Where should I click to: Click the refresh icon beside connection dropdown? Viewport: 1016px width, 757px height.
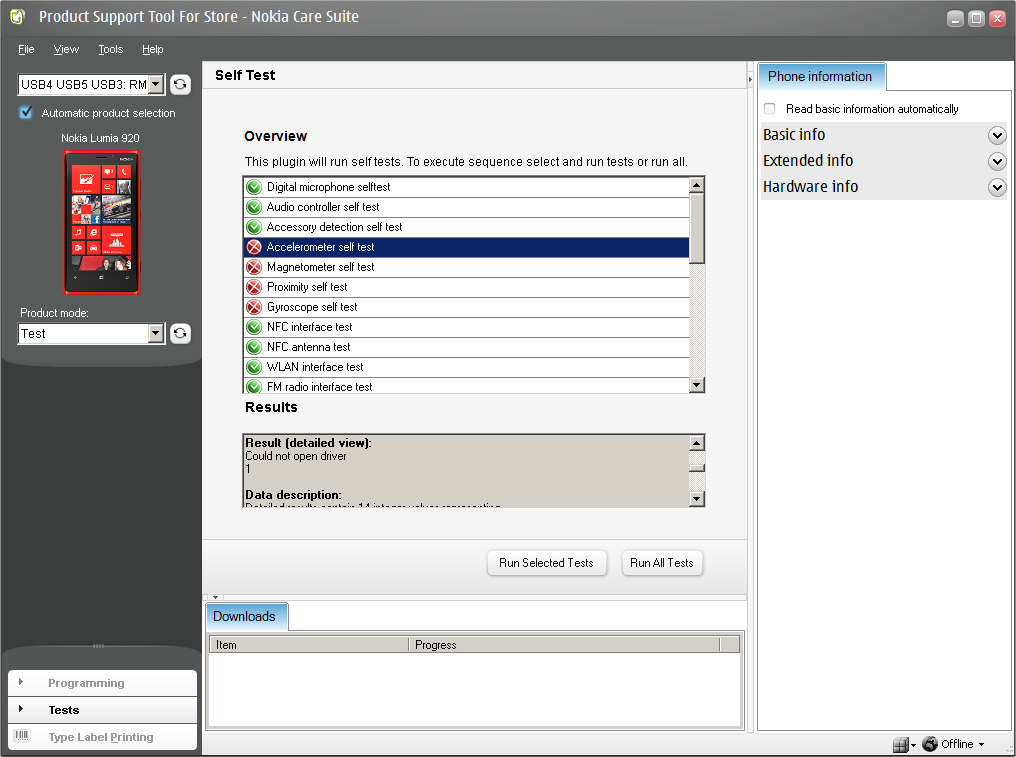click(x=180, y=84)
